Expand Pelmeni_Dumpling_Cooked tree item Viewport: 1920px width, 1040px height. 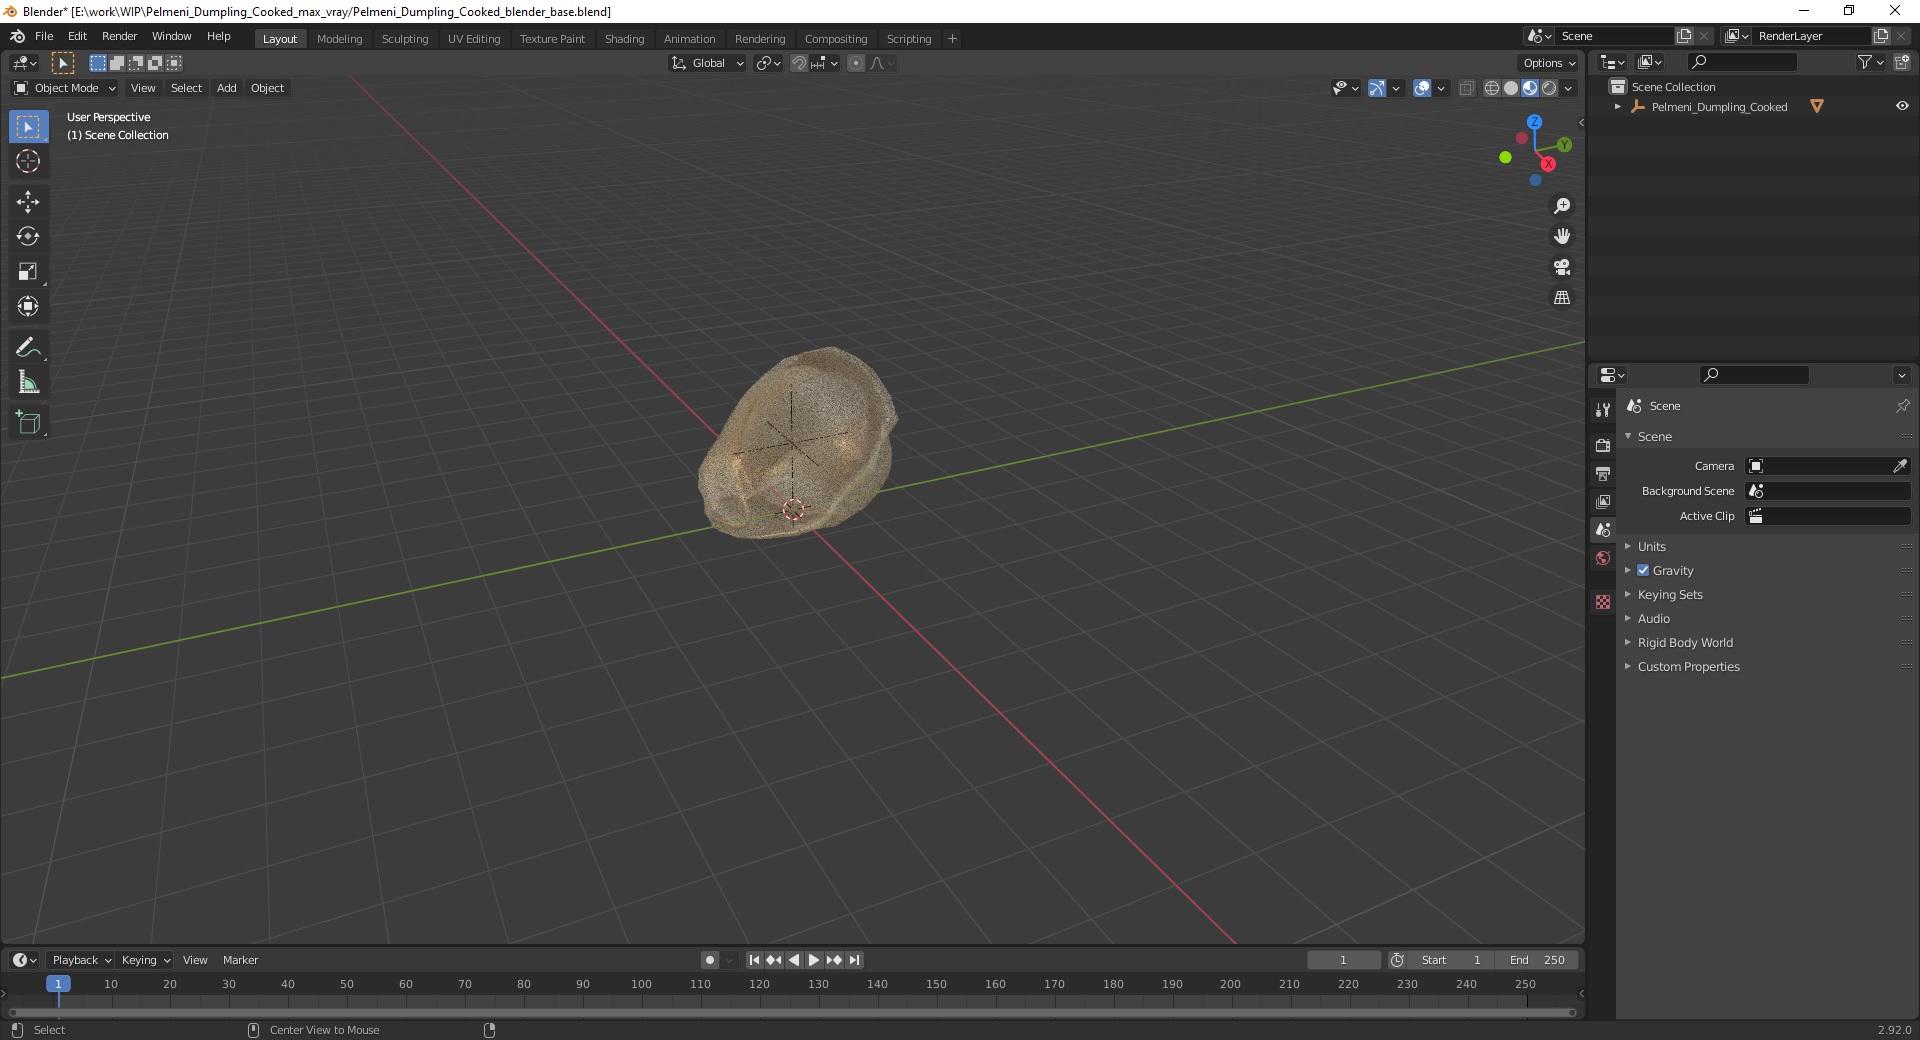click(1617, 106)
